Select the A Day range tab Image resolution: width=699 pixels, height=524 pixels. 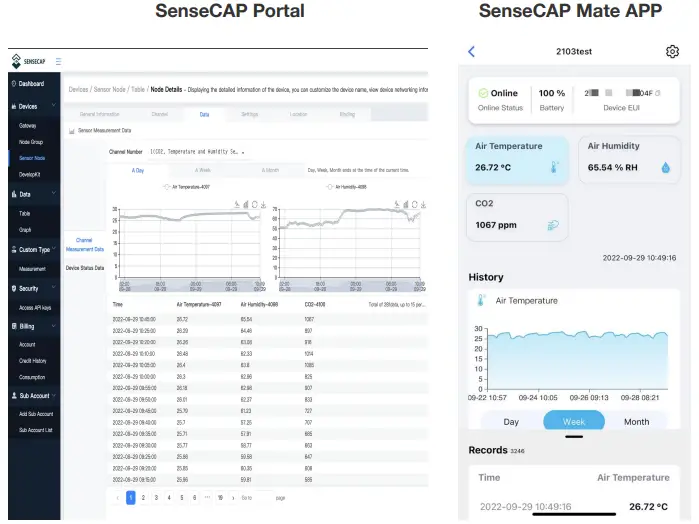click(x=138, y=170)
